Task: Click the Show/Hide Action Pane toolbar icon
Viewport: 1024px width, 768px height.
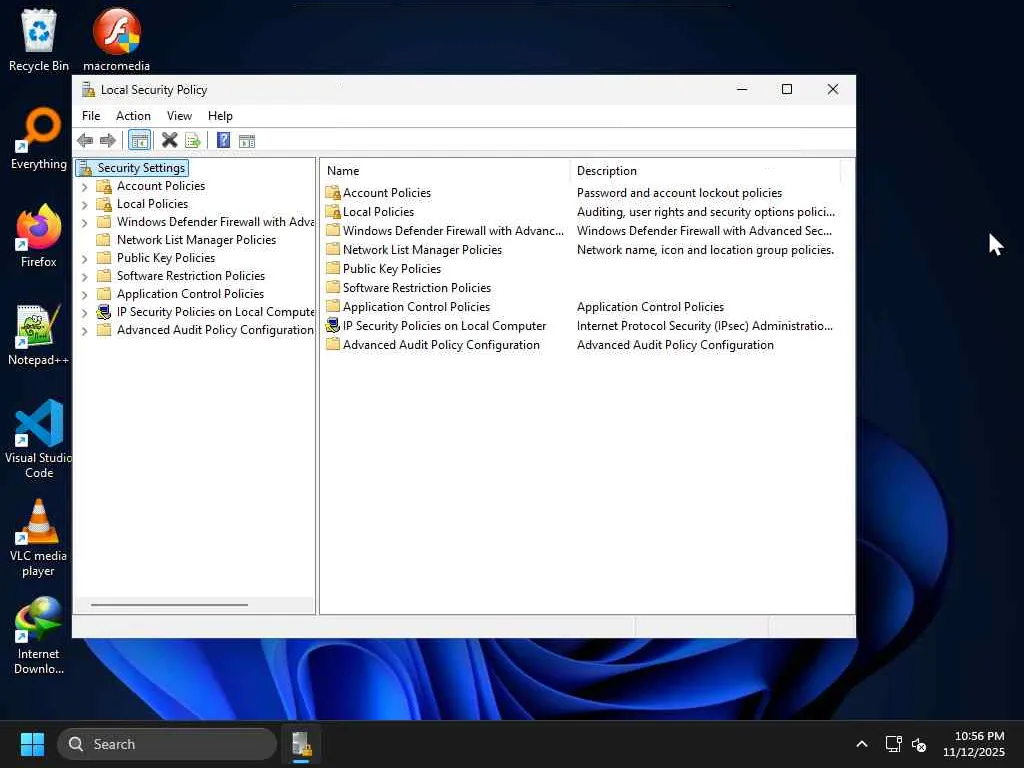Action: pyautogui.click(x=247, y=141)
